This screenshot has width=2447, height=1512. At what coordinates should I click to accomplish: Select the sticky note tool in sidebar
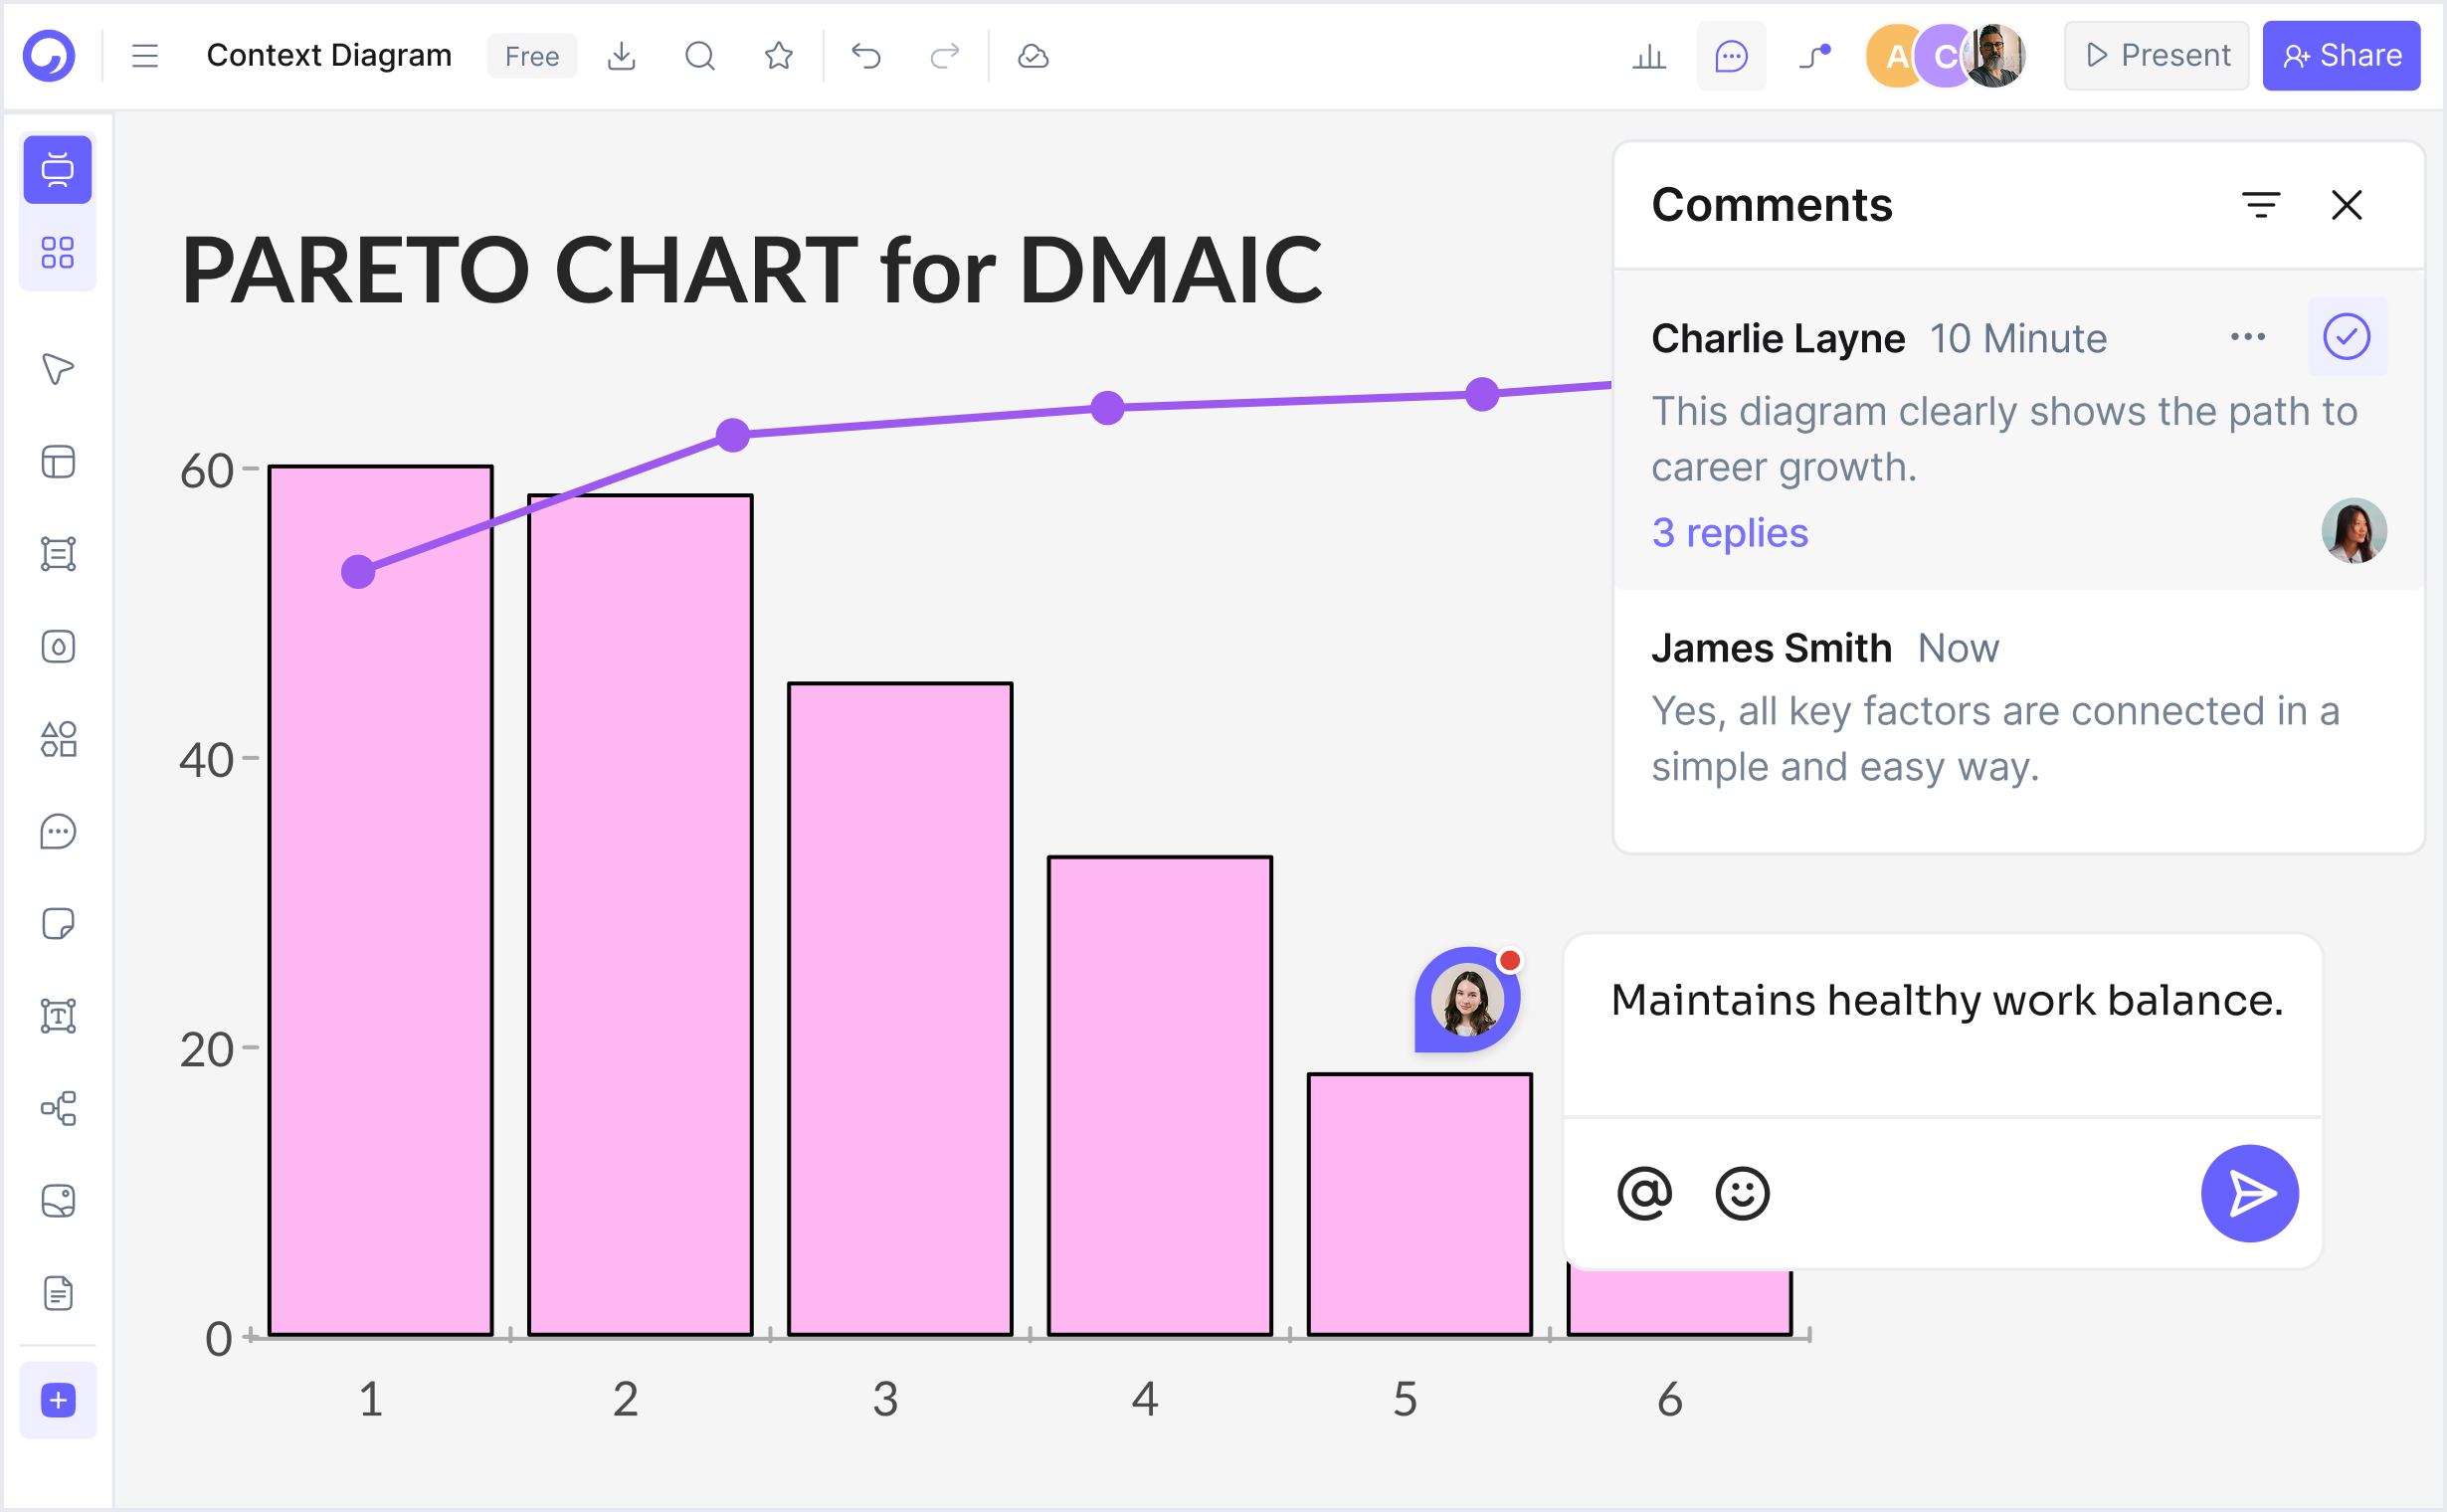pos(58,923)
